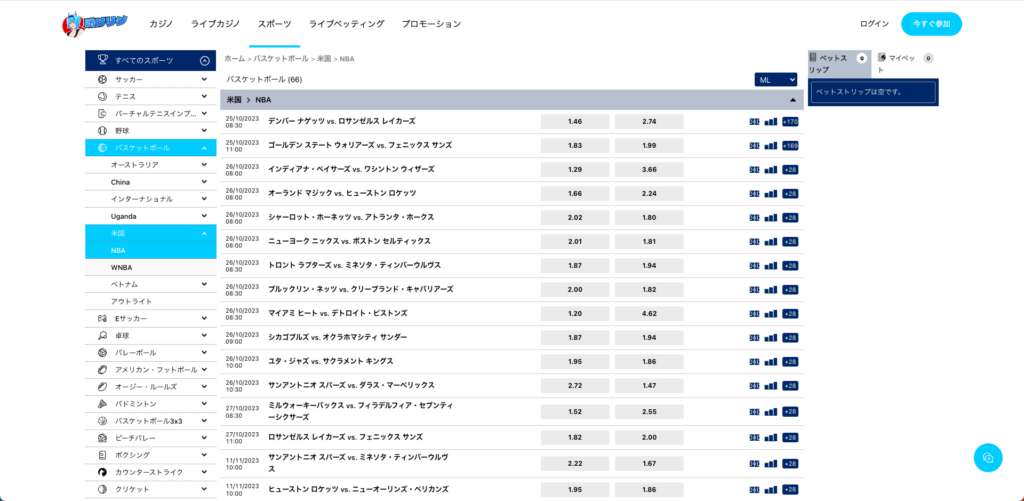Expand the ベトナム basketball region
This screenshot has height=501, width=1024.
pyautogui.click(x=204, y=284)
